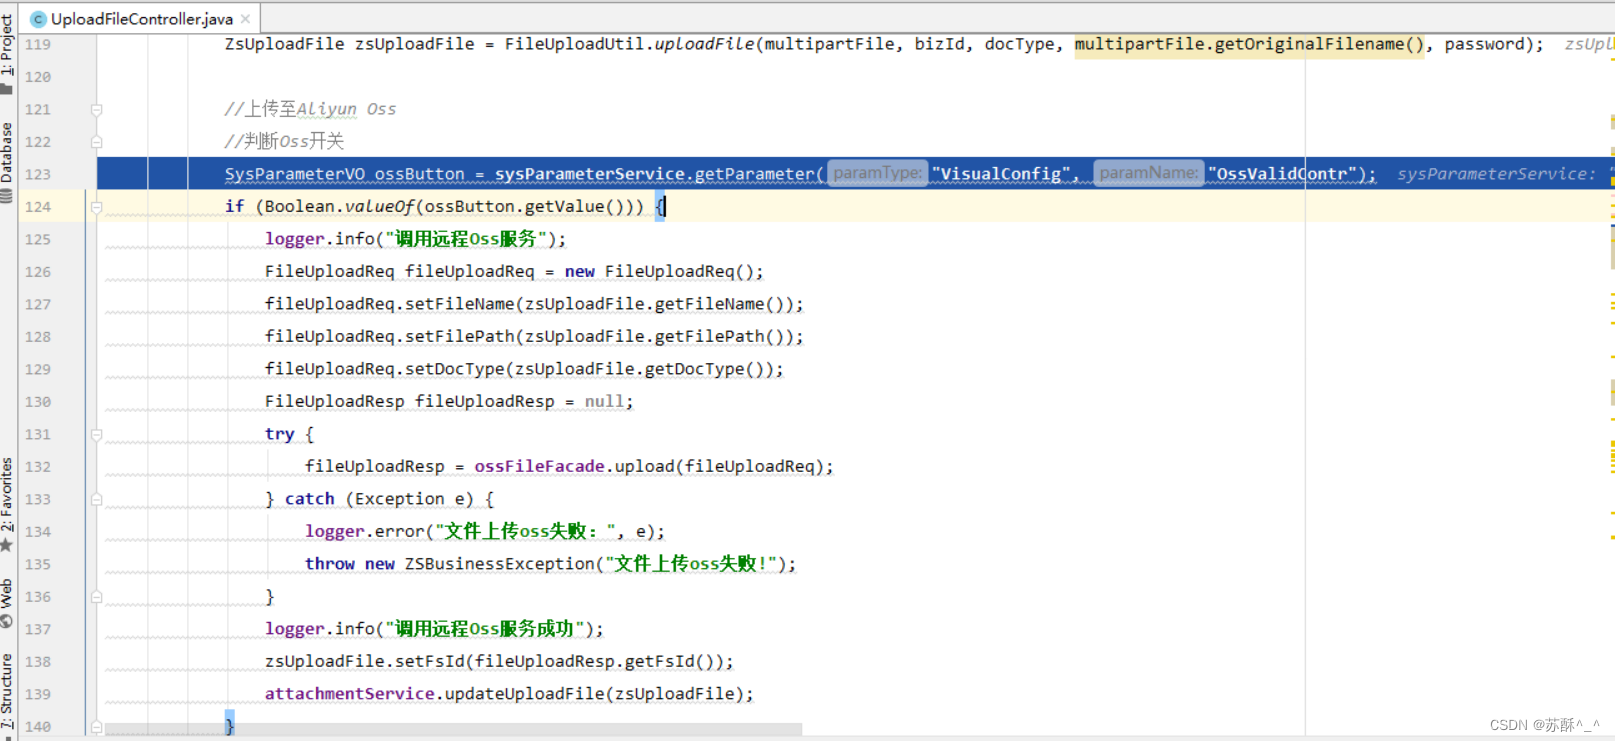This screenshot has width=1615, height=741.
Task: Click the setDocType call on line 129
Action: click(454, 369)
